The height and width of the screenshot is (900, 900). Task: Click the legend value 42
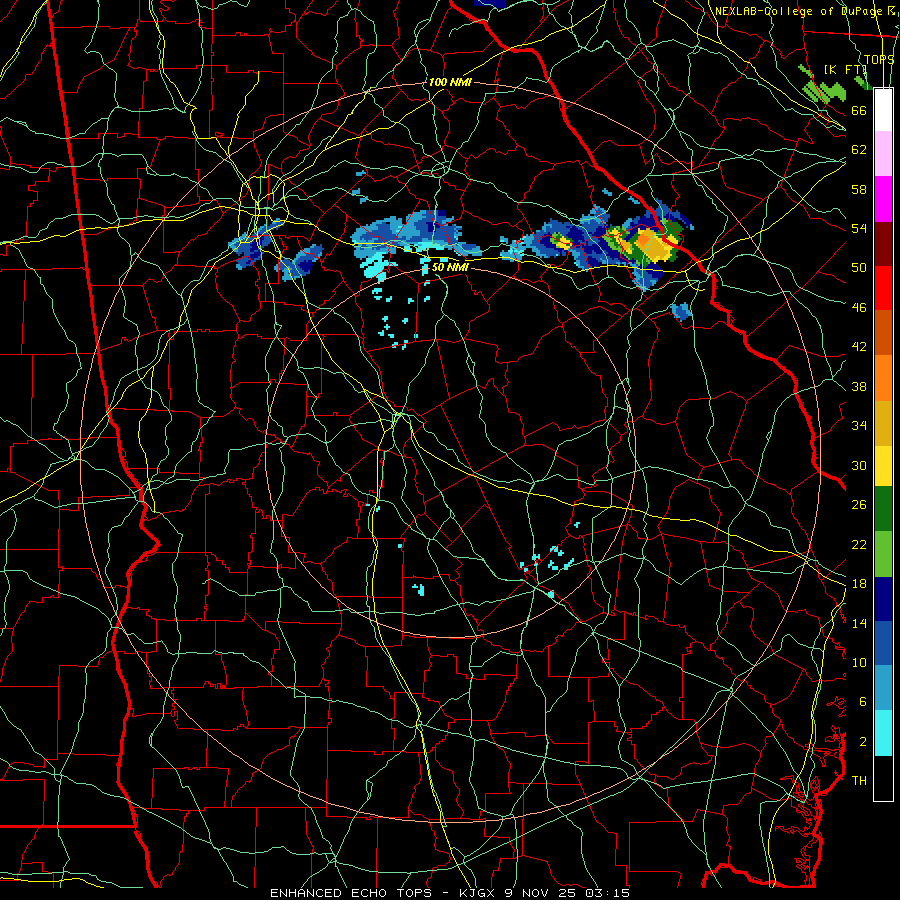click(x=859, y=347)
